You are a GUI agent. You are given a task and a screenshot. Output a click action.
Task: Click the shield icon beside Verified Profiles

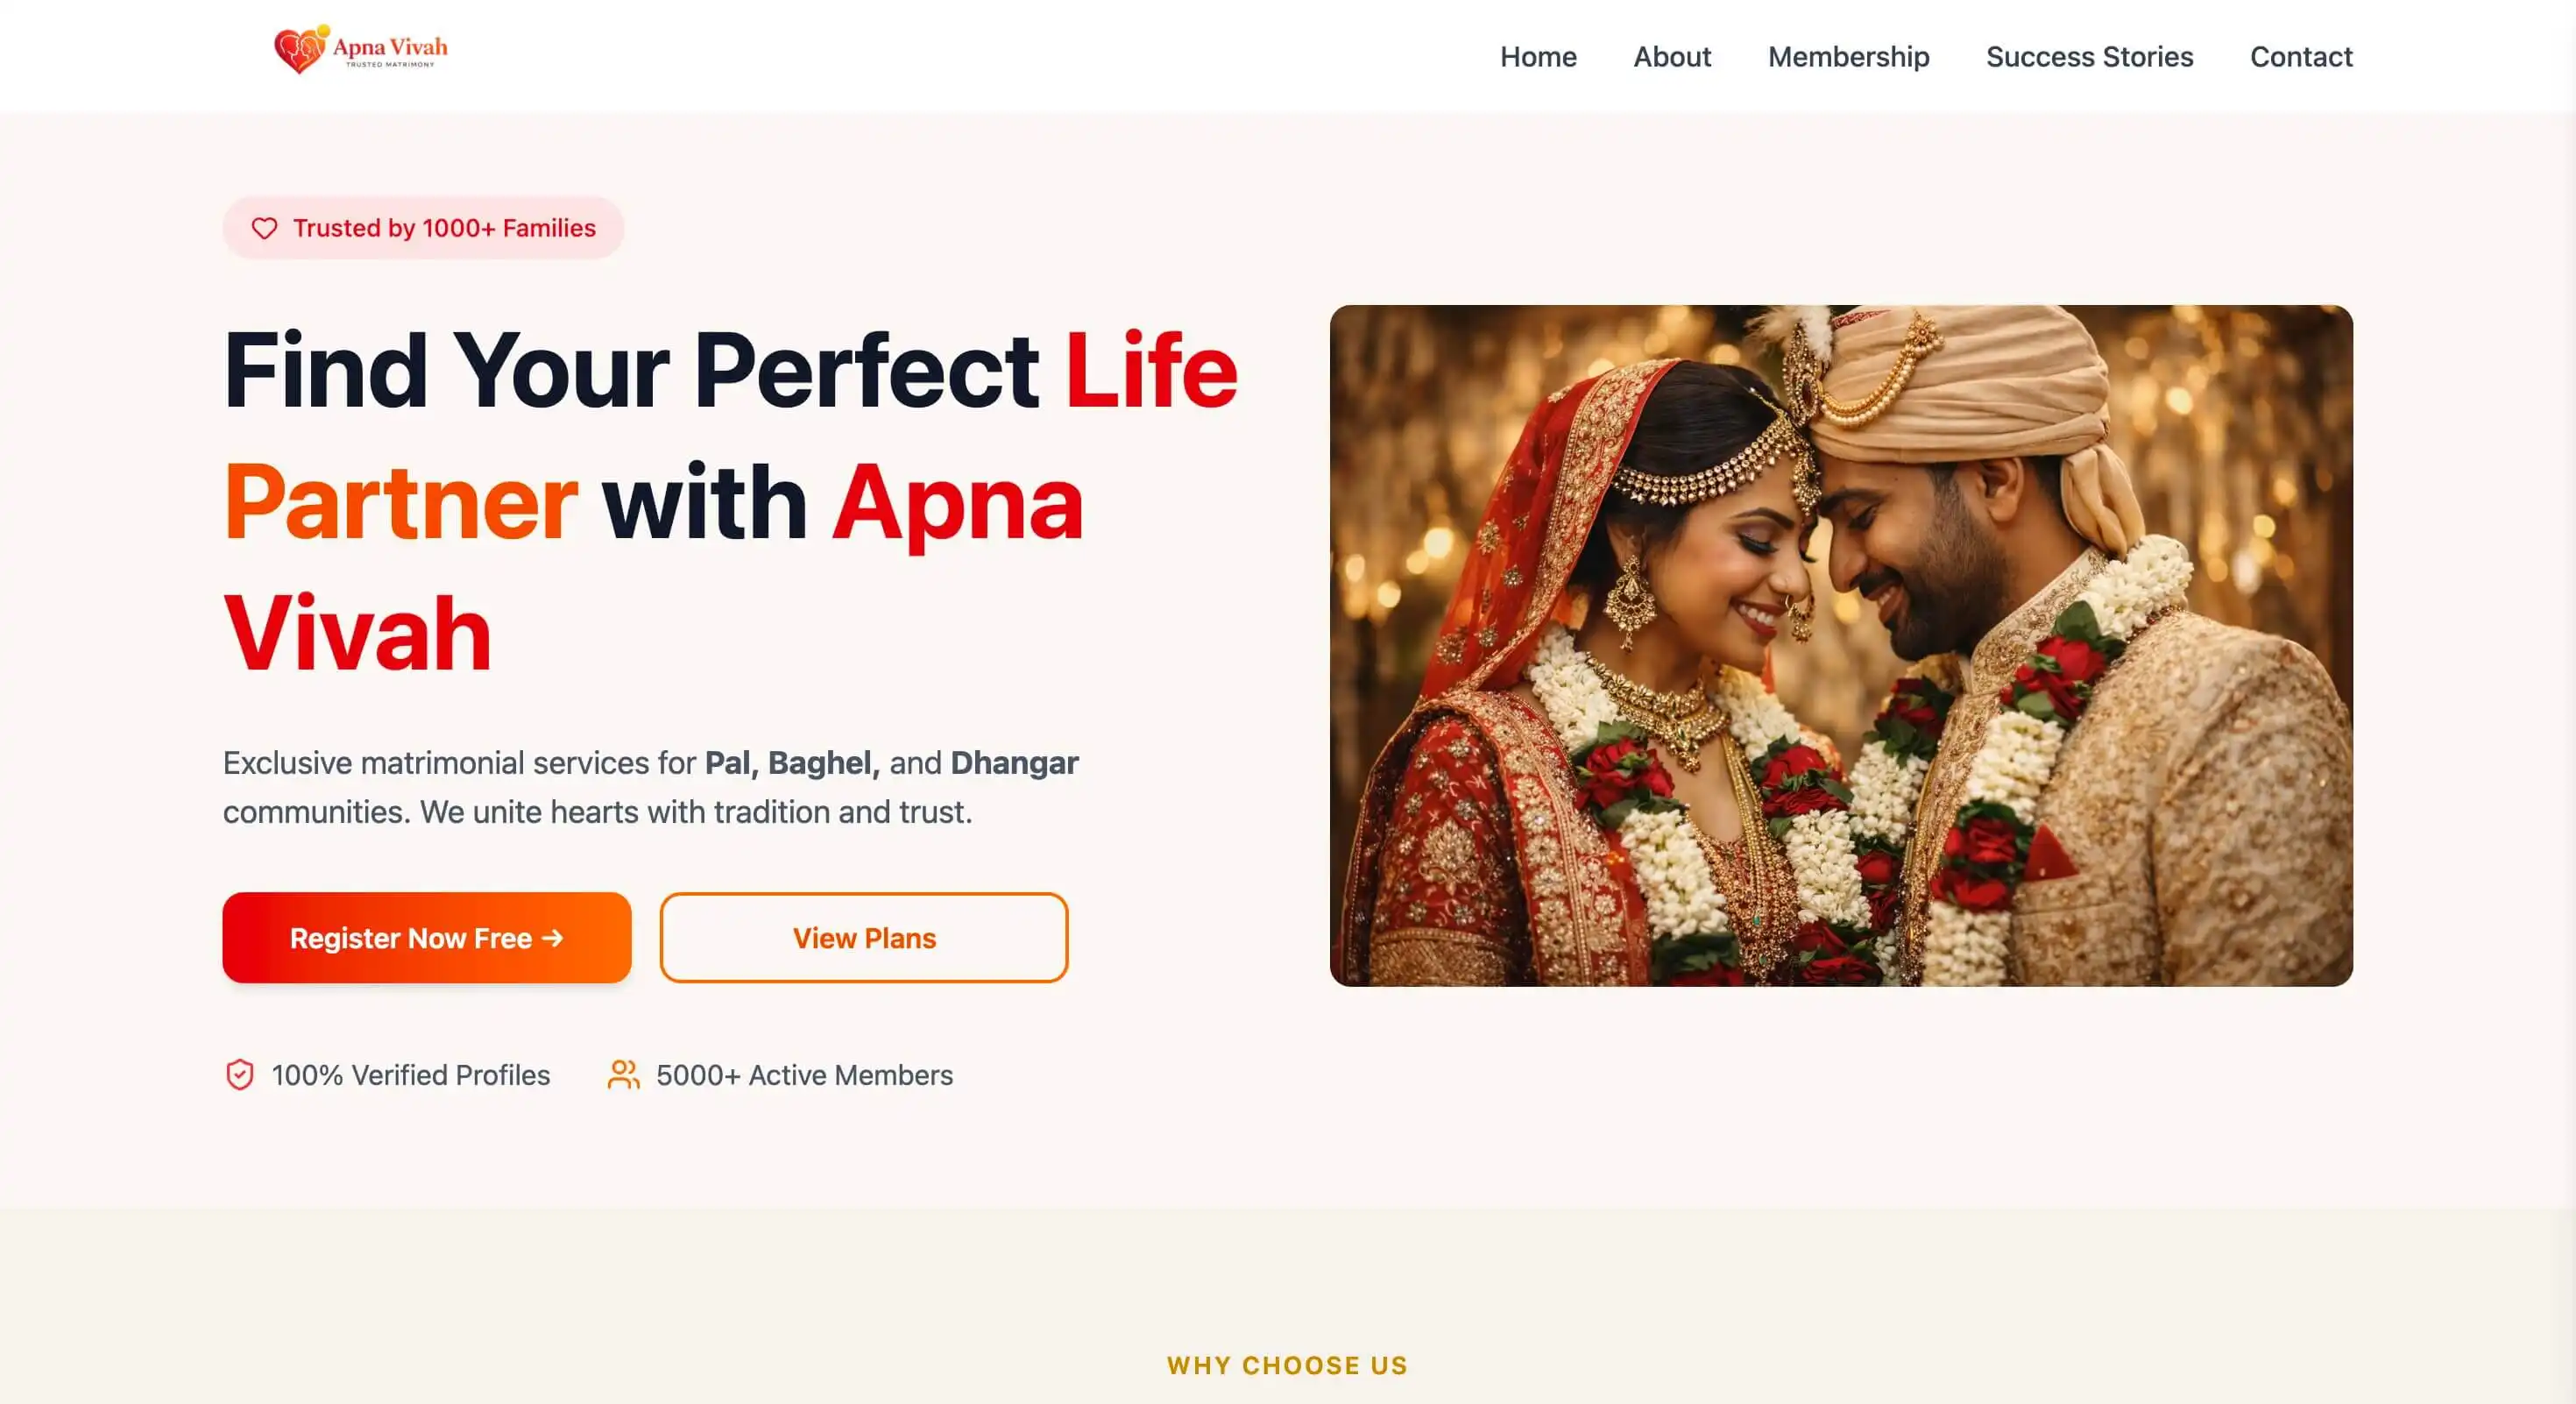click(239, 1075)
